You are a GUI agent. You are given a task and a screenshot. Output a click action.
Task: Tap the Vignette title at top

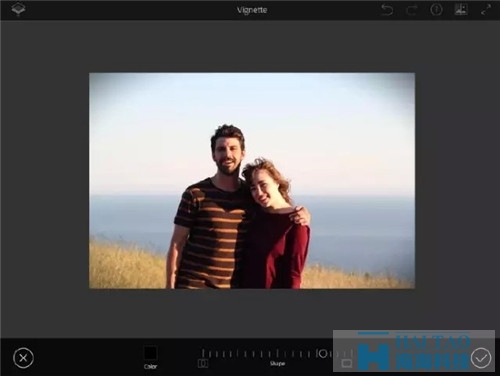click(252, 10)
